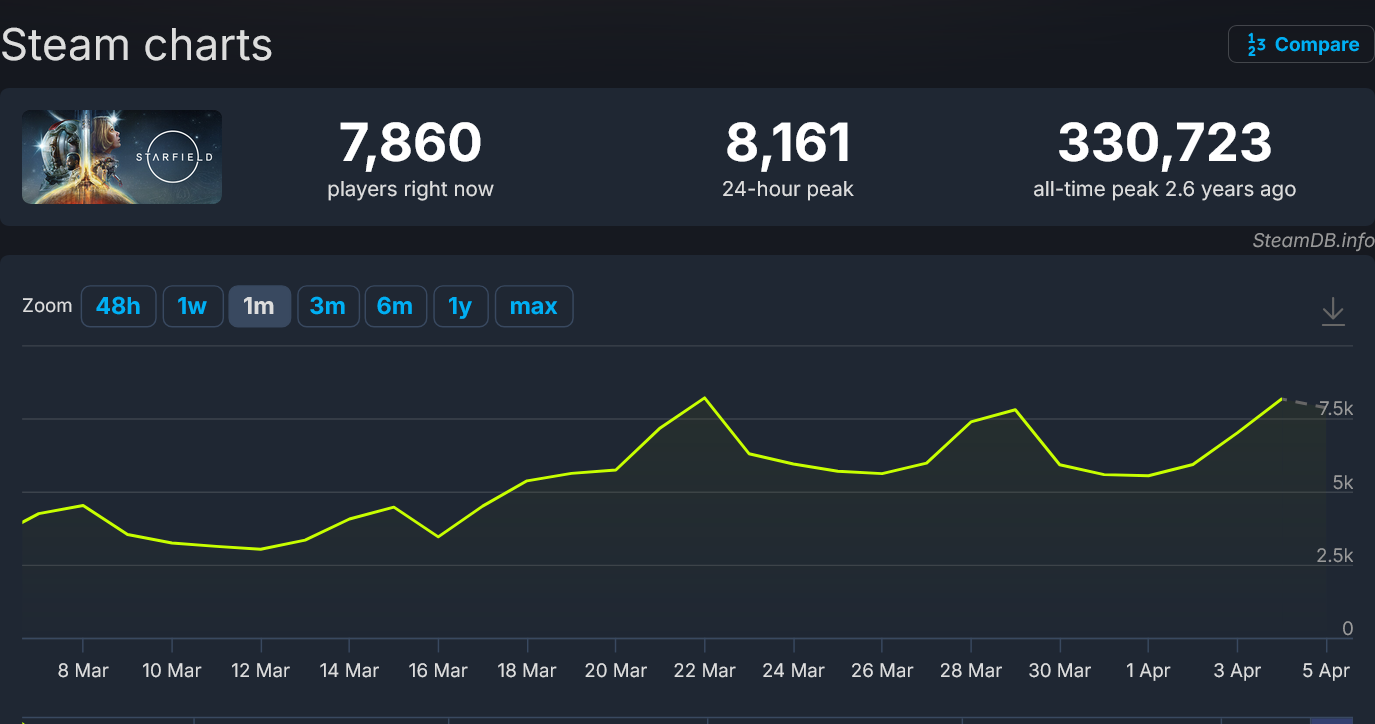
Task: Set chart zoom to 1w
Action: click(x=192, y=306)
